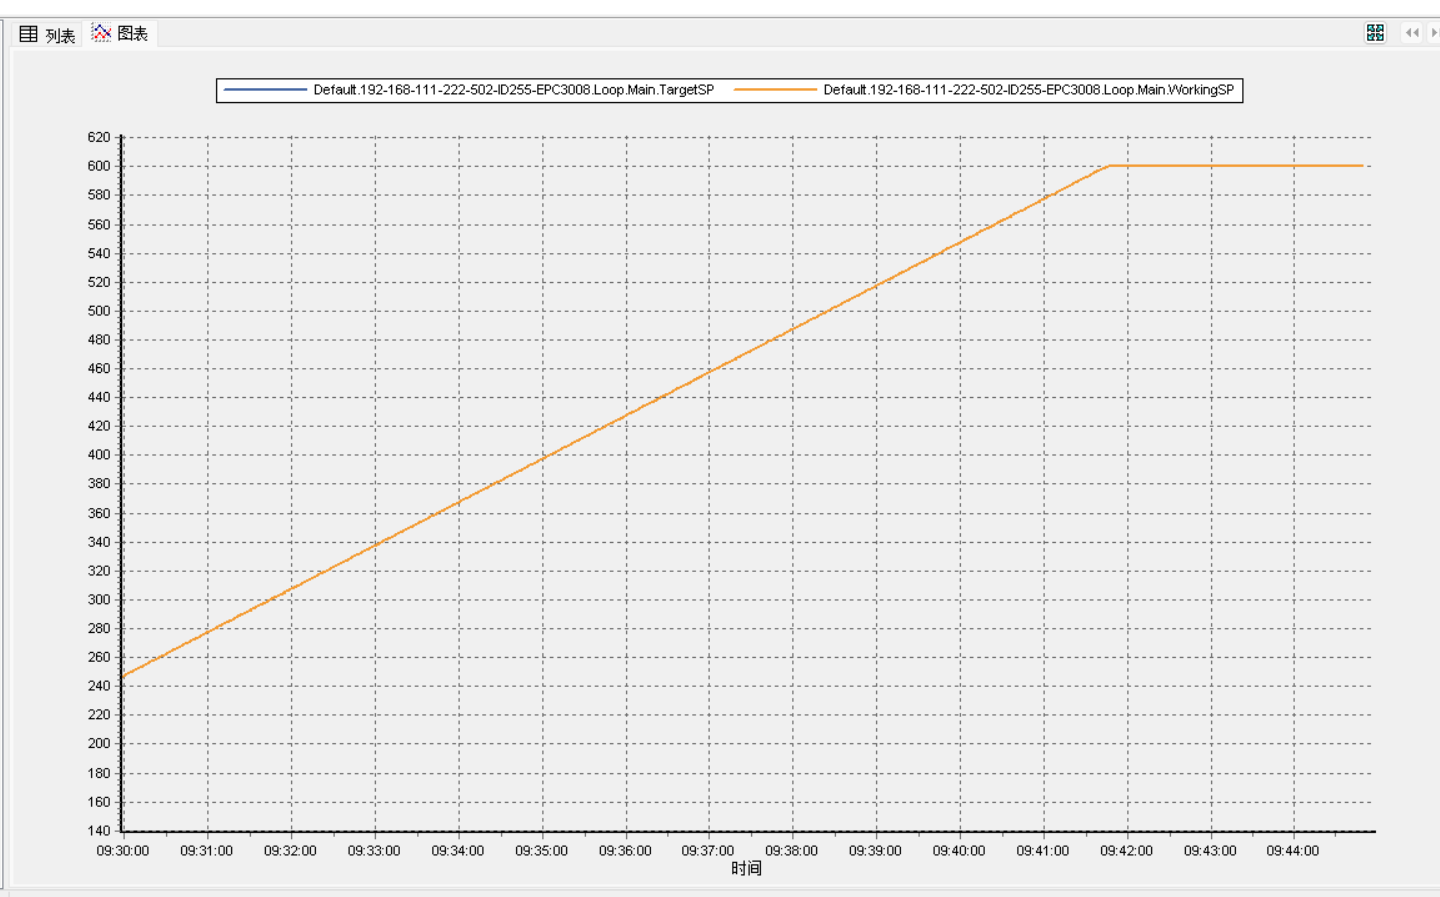The height and width of the screenshot is (897, 1440).
Task: Select the Loop.Main.WorkingSP legend label
Action: 1028,90
